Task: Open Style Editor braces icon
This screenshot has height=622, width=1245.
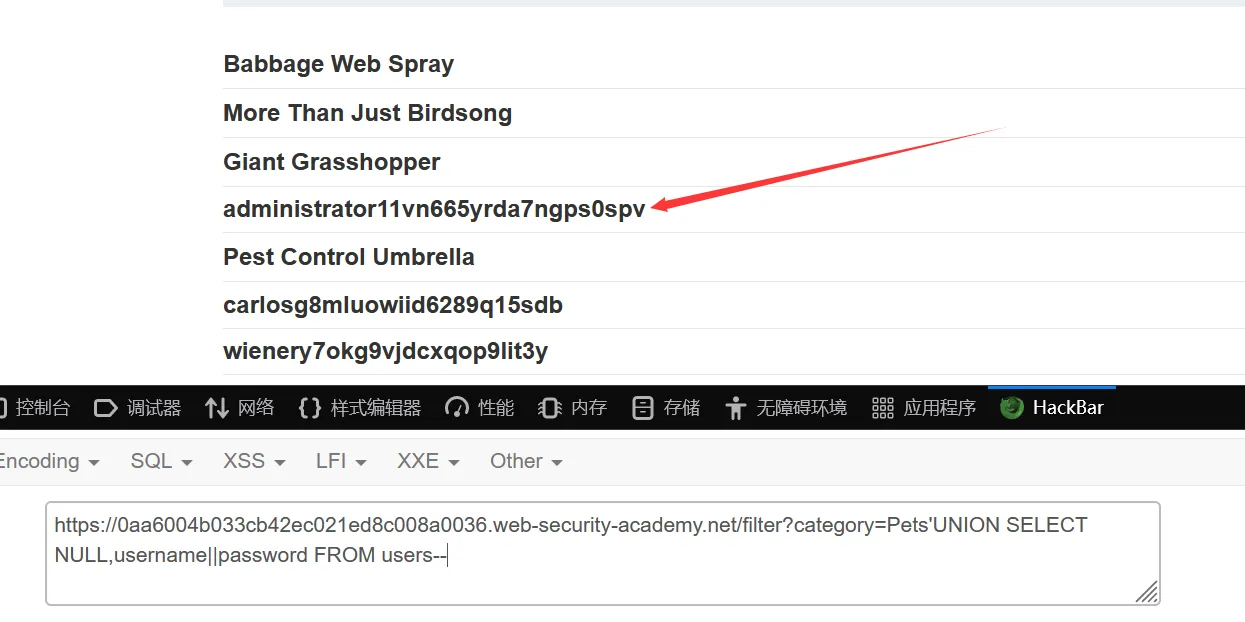Action: pyautogui.click(x=310, y=408)
